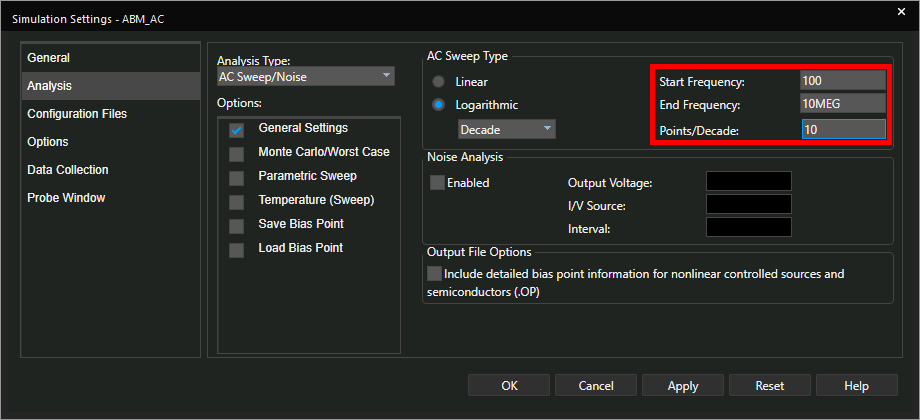Click the Output Voltage field
Screen dimensions: 920x420
(x=749, y=181)
